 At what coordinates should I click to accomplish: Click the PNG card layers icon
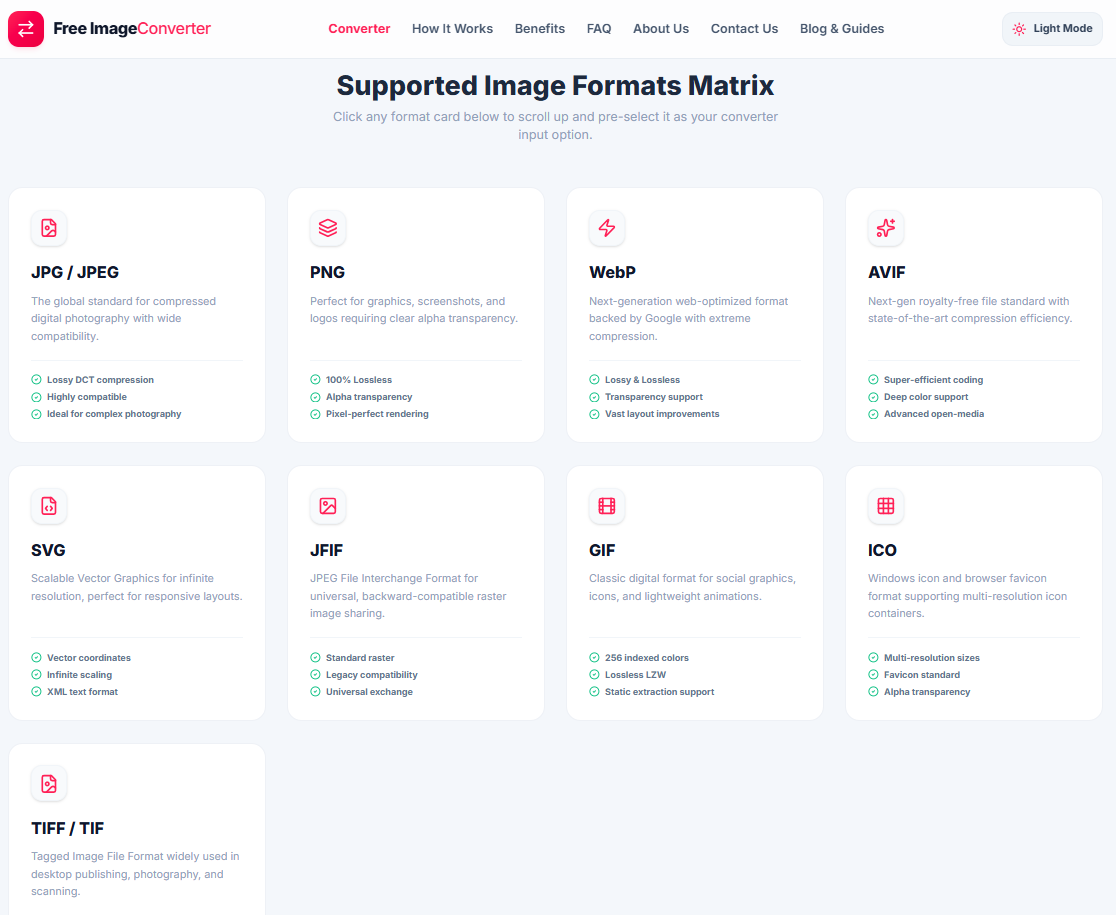coord(328,228)
